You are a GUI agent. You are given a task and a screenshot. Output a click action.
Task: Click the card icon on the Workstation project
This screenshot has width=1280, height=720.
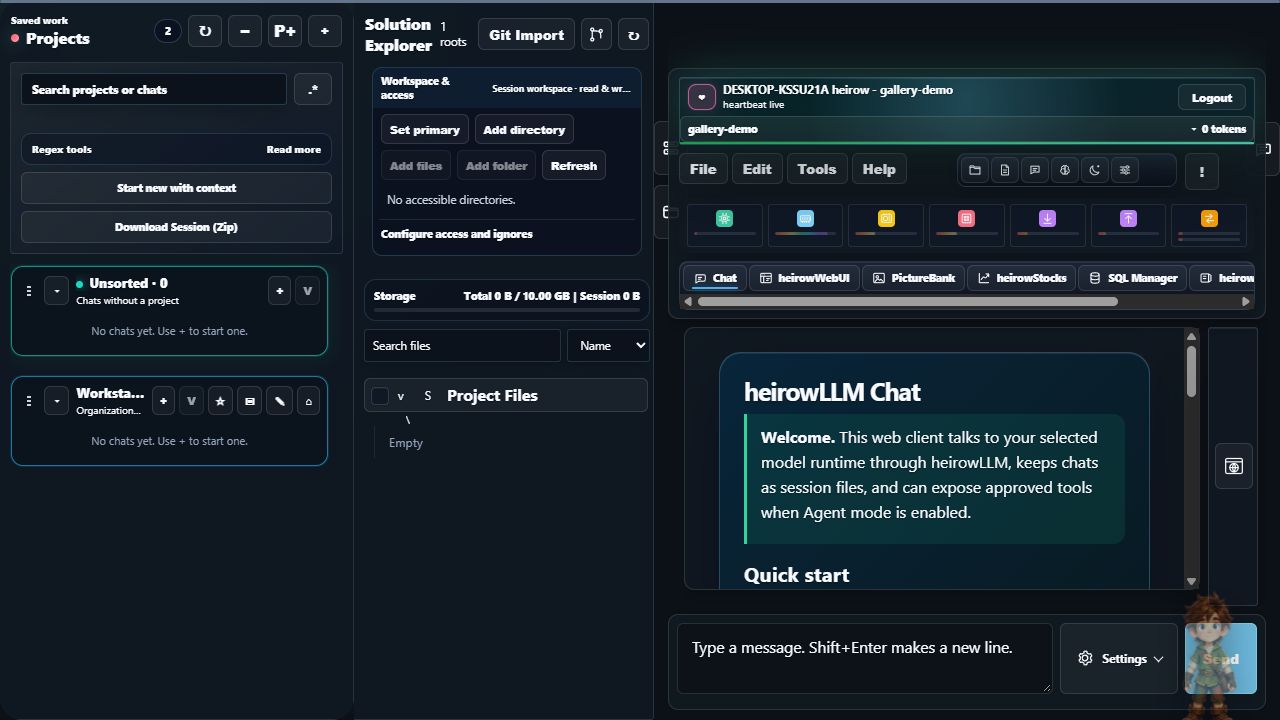(250, 401)
